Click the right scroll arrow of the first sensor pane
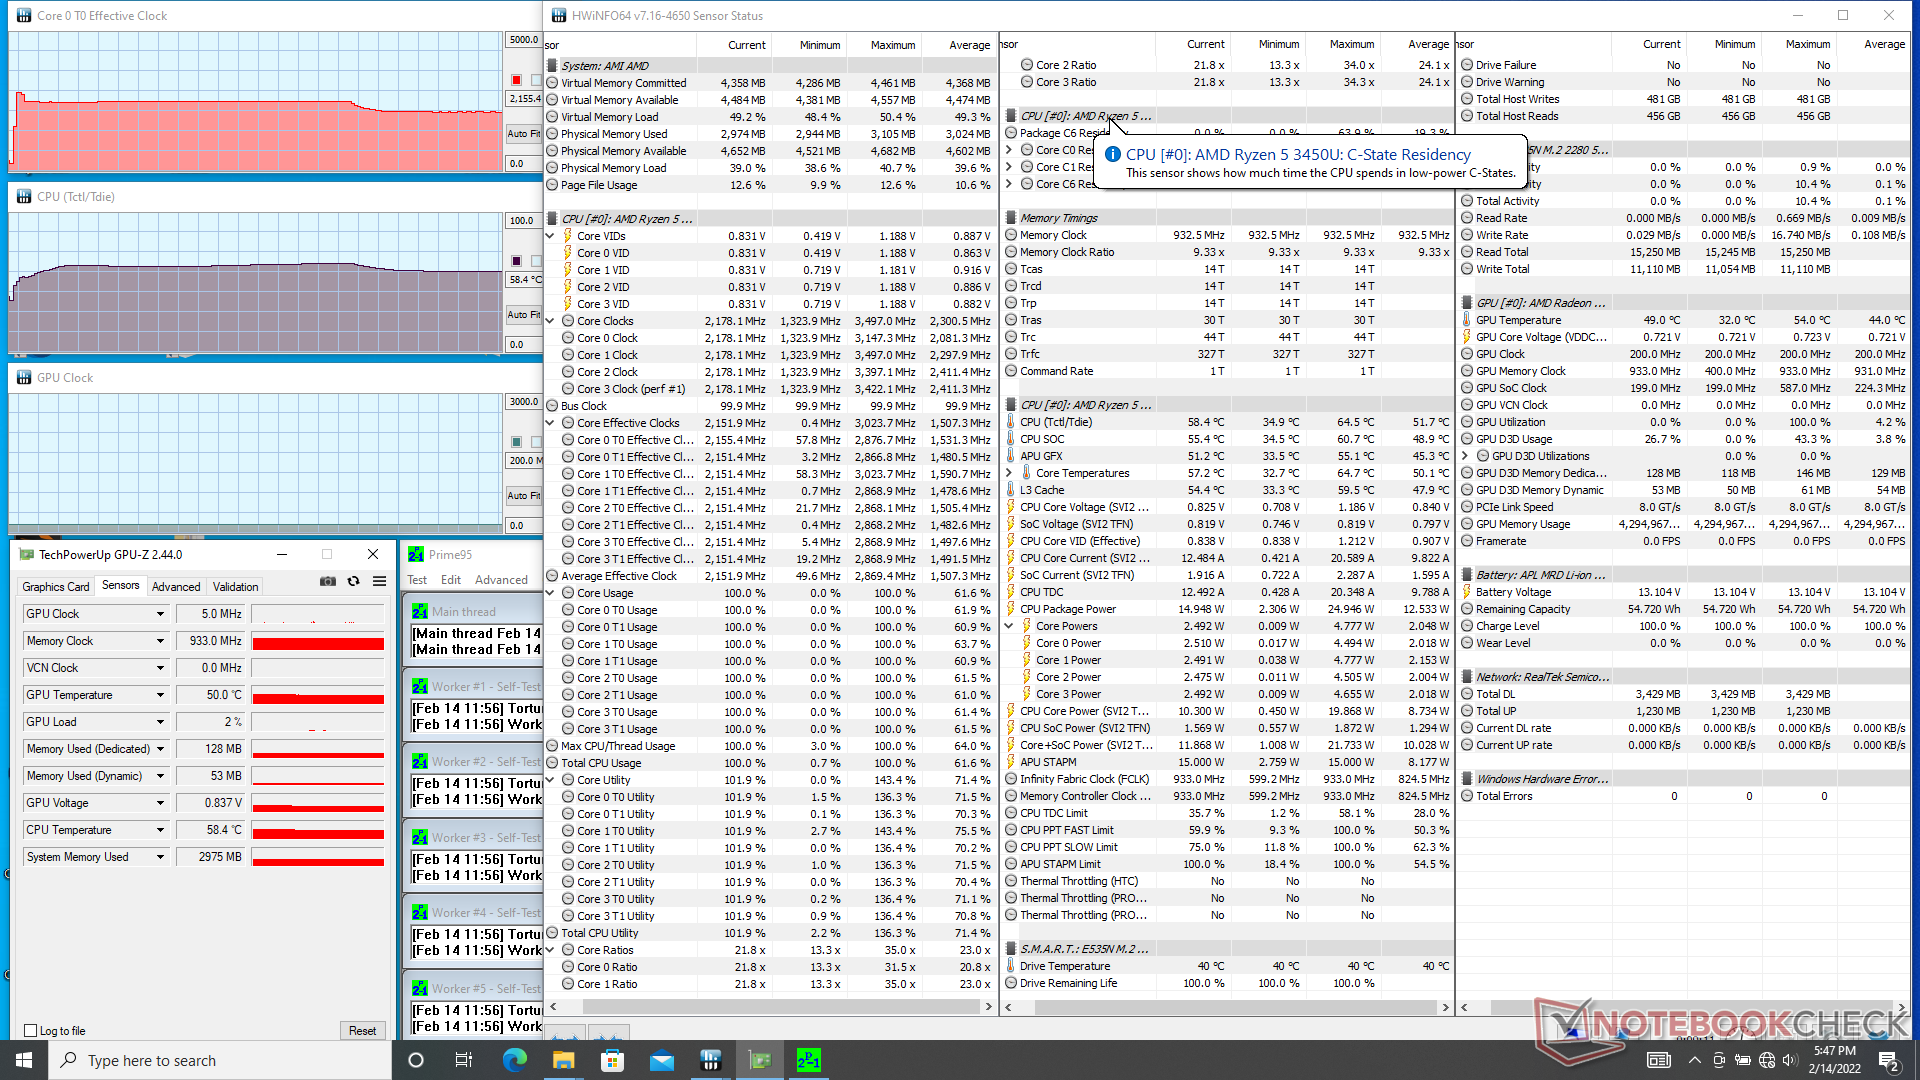This screenshot has width=1920, height=1080. pyautogui.click(x=988, y=1007)
